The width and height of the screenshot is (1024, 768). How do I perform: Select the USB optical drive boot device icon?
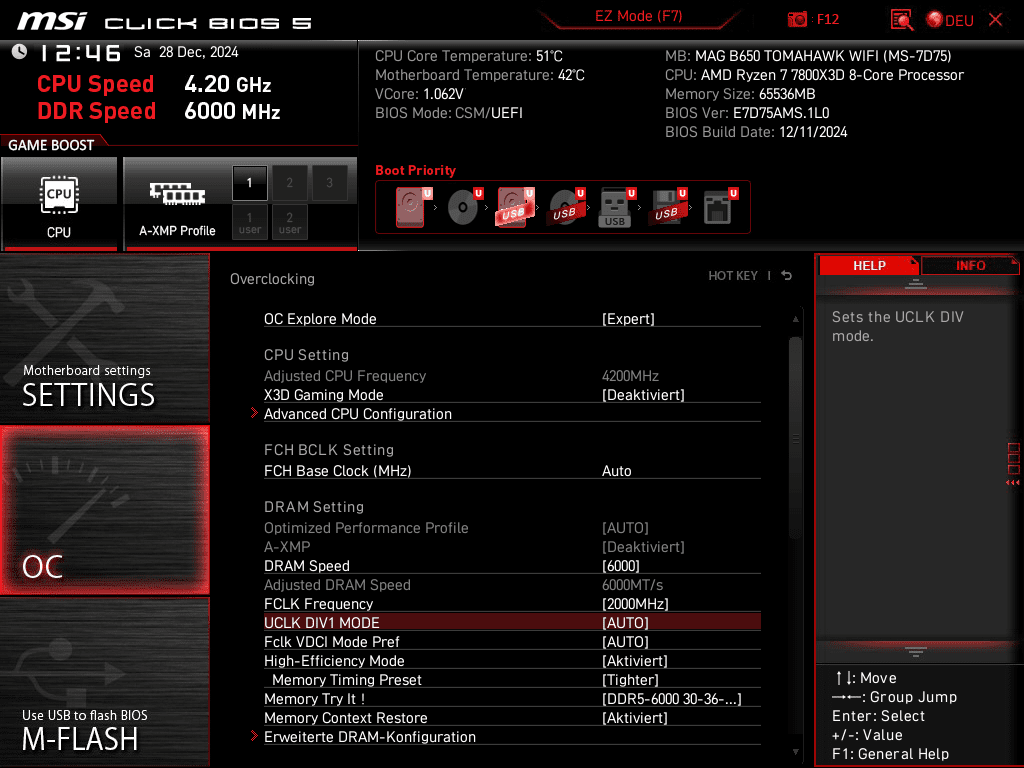[566, 207]
